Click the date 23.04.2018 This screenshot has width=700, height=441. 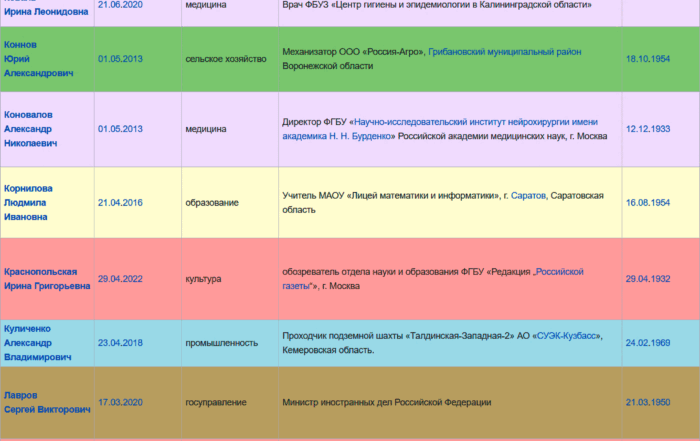point(120,343)
